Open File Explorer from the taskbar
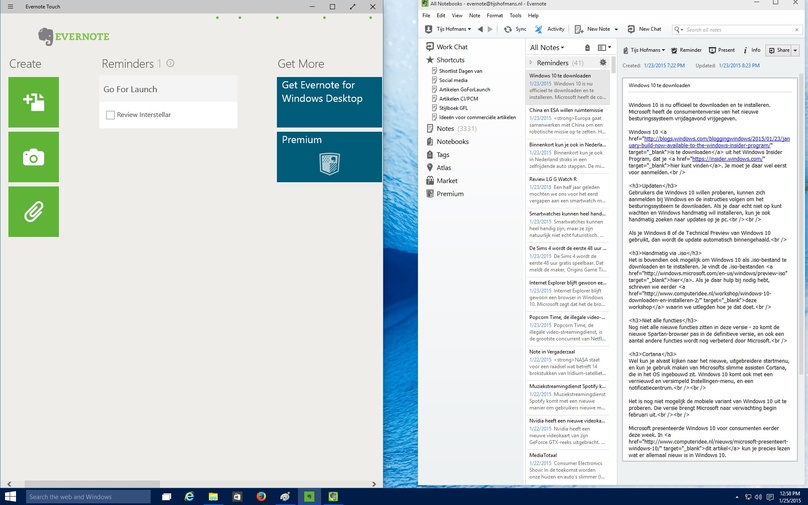Screen dimensions: 808x505 [x=213, y=497]
